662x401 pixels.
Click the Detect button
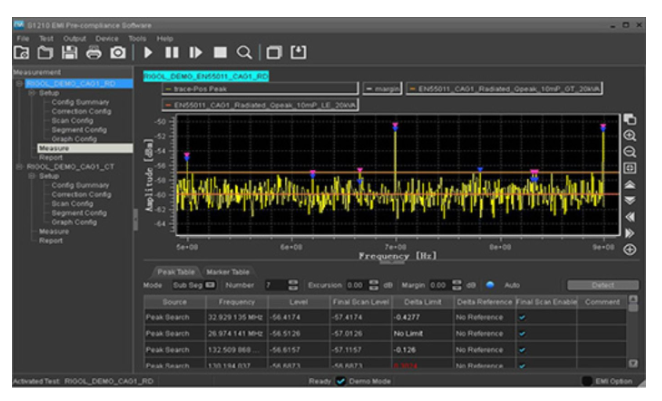point(602,285)
